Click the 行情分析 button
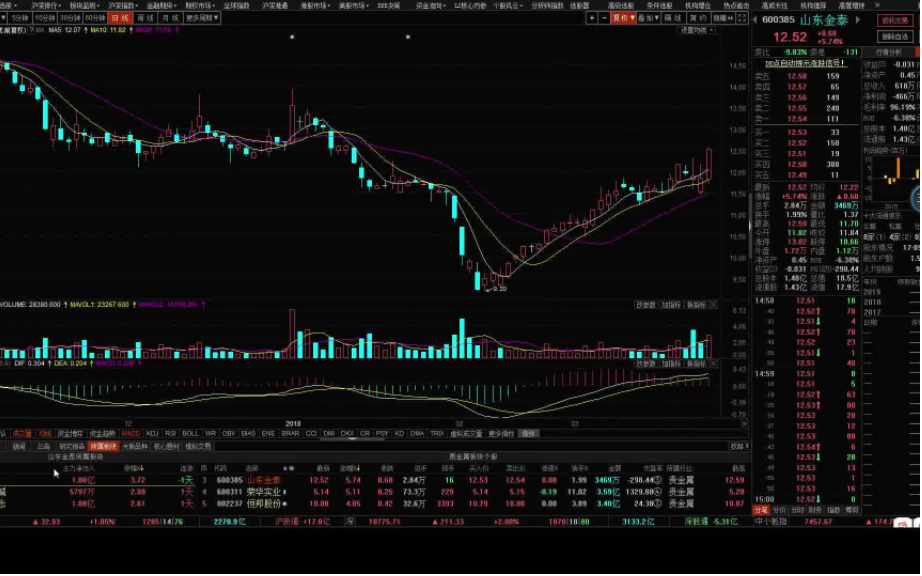The height and width of the screenshot is (576, 922). tap(888, 52)
